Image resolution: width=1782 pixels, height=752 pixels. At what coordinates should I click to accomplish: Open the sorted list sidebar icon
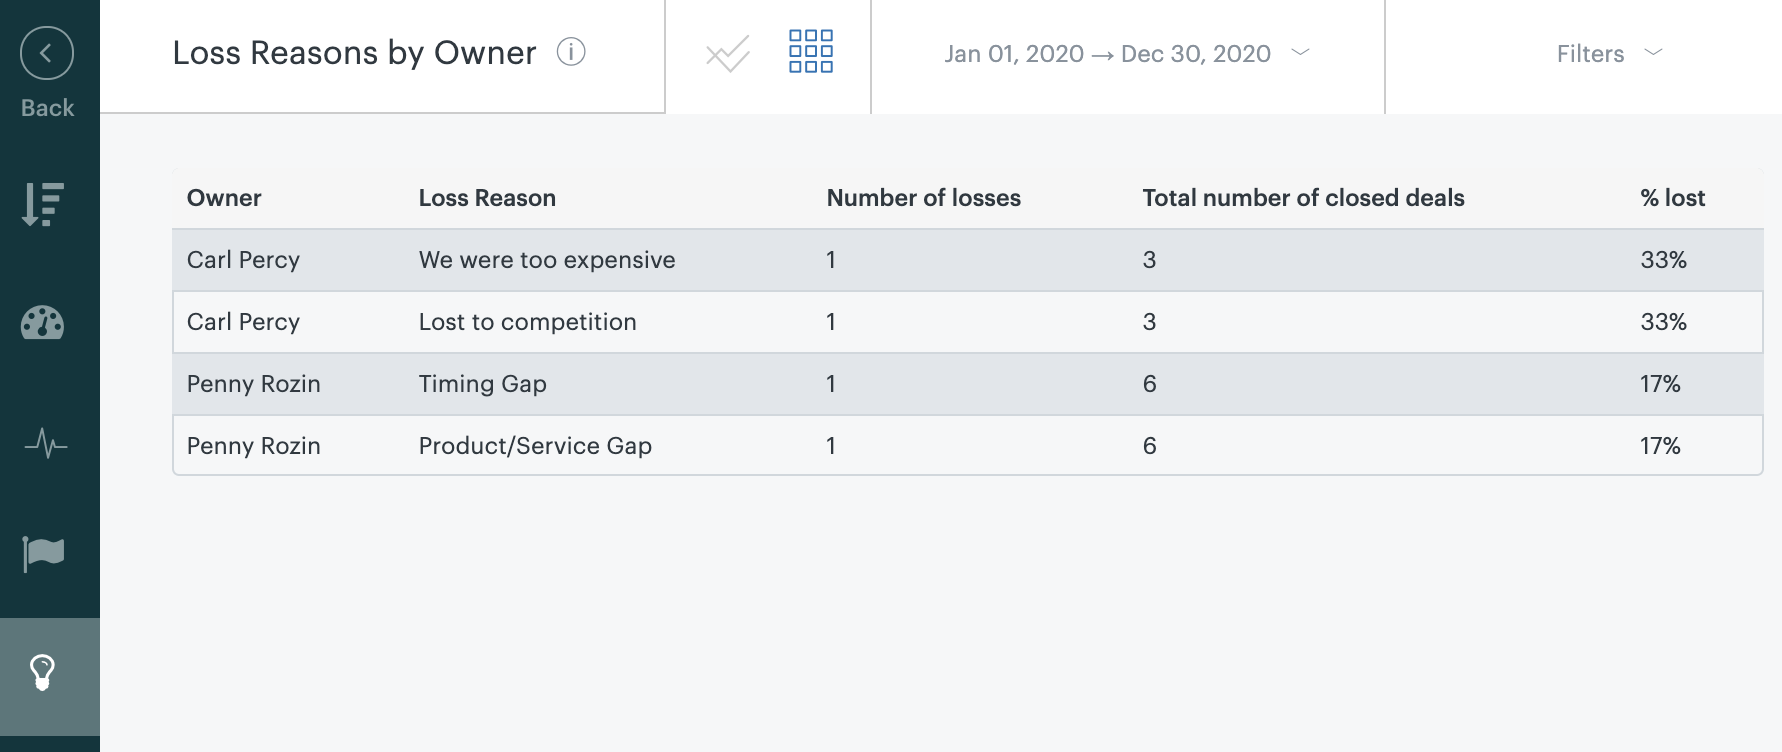click(x=43, y=204)
